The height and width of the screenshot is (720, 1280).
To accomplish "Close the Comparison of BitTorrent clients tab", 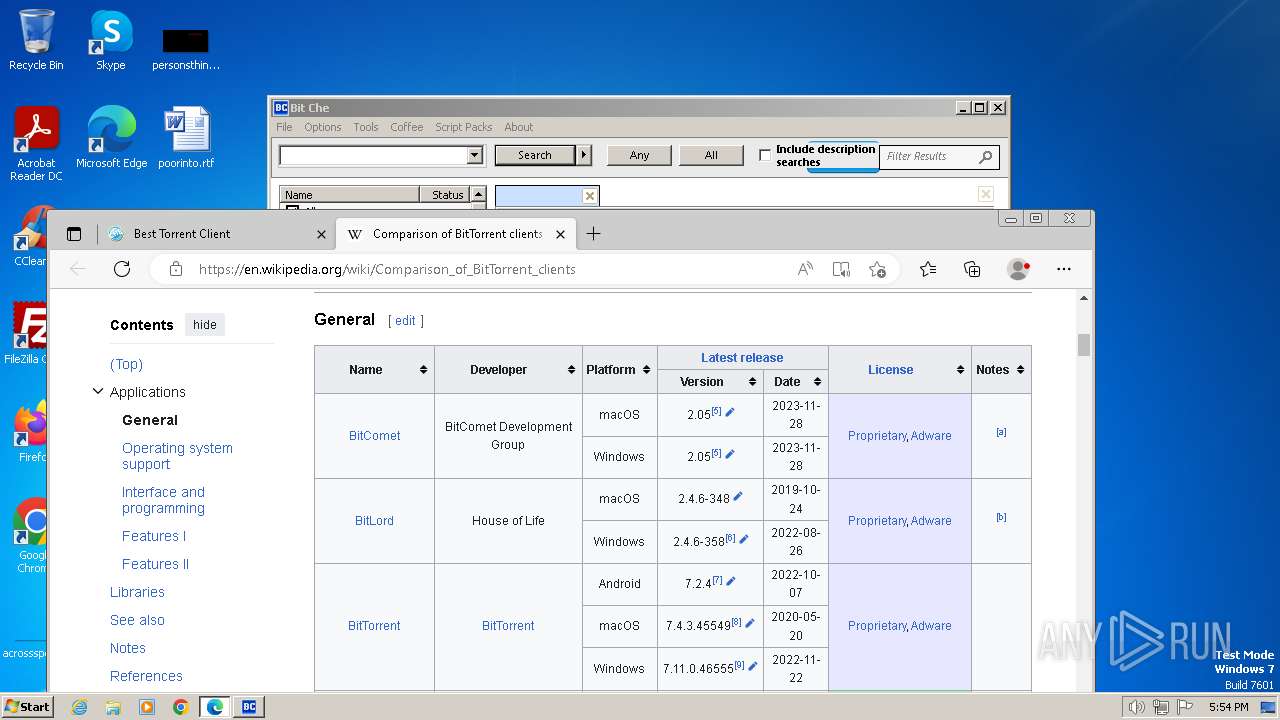I will coord(560,234).
